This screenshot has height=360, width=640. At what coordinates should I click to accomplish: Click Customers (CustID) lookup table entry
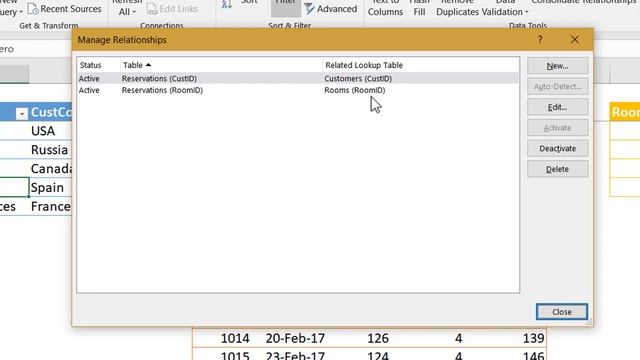click(358, 78)
